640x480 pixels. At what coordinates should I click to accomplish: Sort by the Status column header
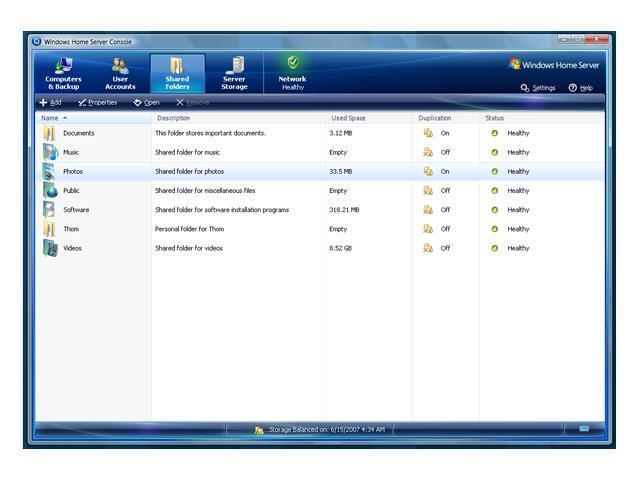point(542,118)
